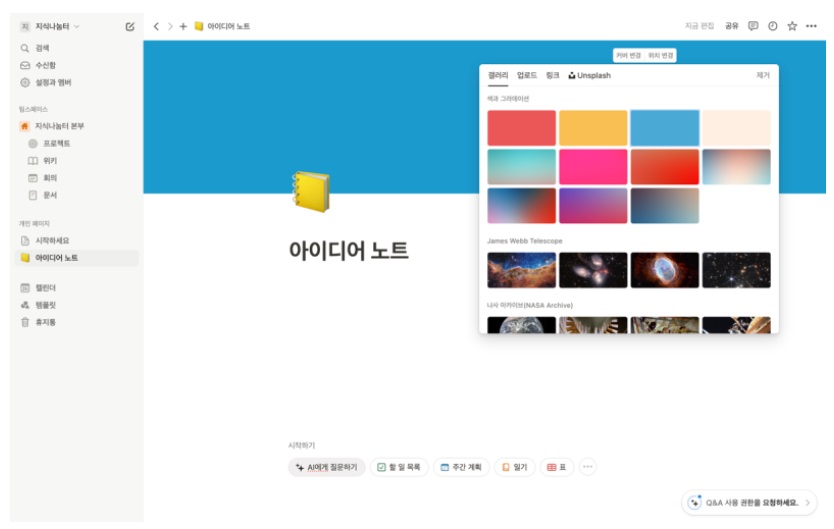Select solid red cover swatch
The image size is (834, 529).
coord(522,128)
